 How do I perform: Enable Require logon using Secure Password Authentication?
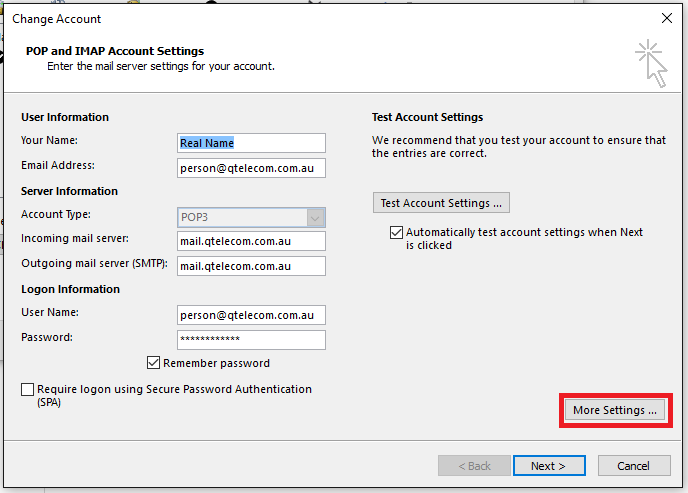click(x=28, y=389)
